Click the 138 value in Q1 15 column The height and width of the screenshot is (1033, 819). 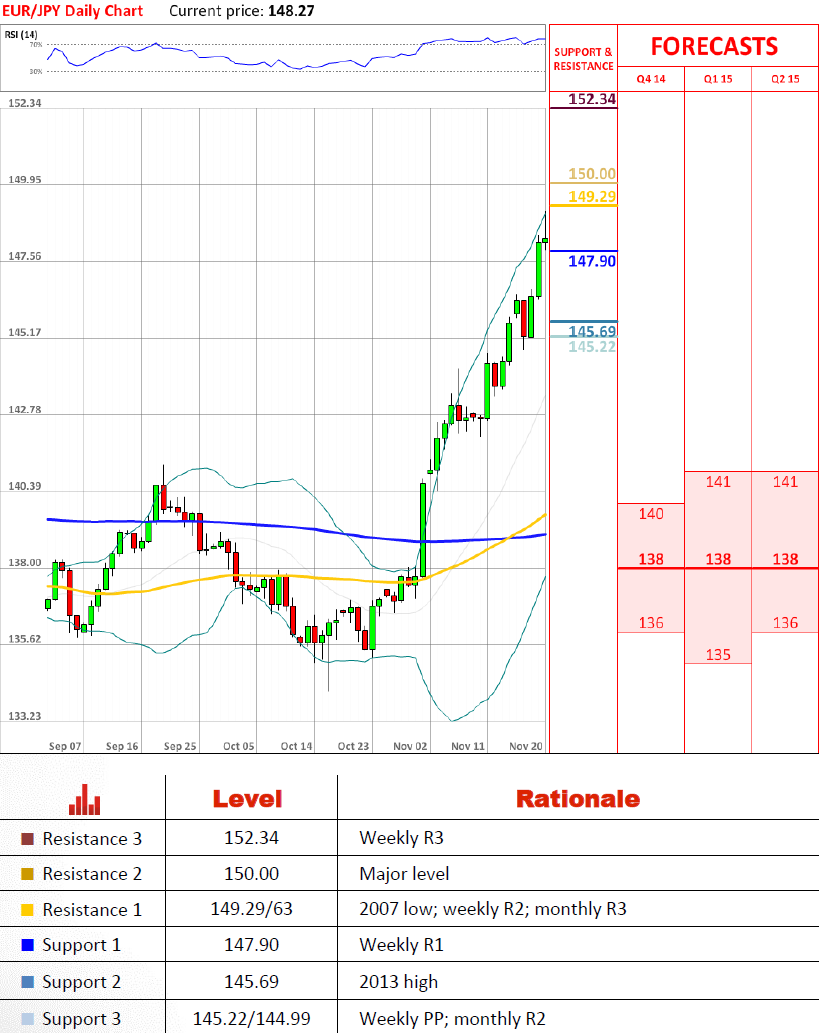point(718,559)
